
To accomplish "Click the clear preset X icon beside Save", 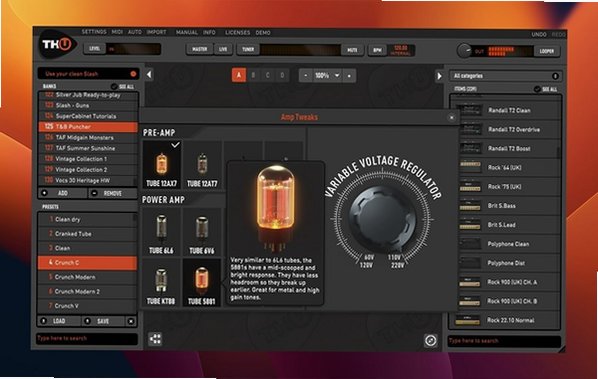I will coord(131,321).
